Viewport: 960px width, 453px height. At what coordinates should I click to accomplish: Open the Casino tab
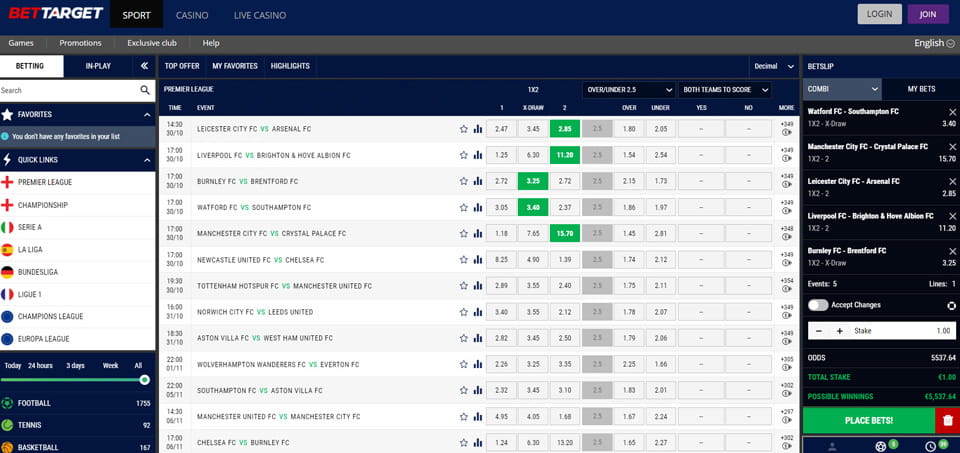click(192, 15)
